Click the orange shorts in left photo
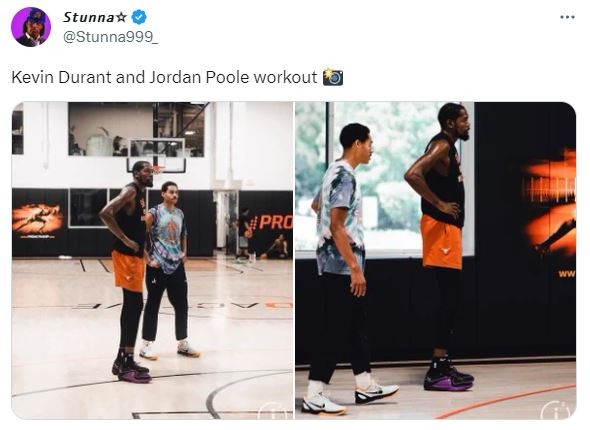The height and width of the screenshot is (430, 590). point(128,271)
